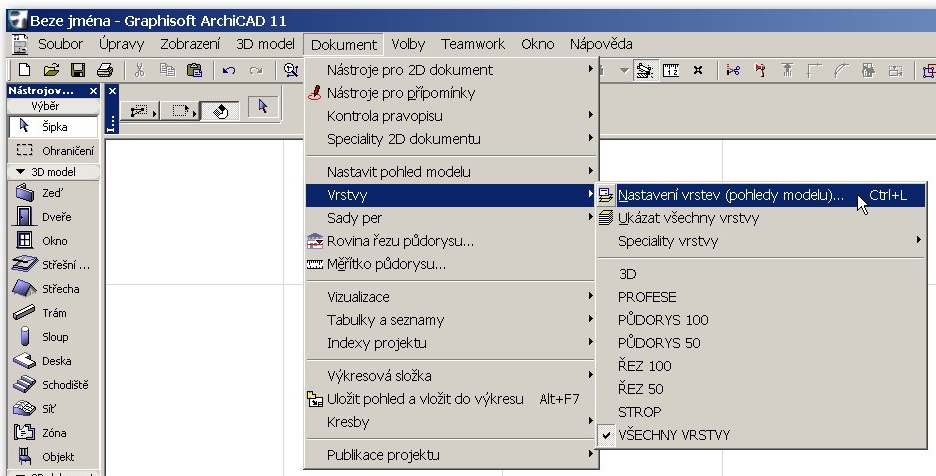Click the curved edge icon in toolbar
The width and height of the screenshot is (936, 476).
[x=841, y=70]
